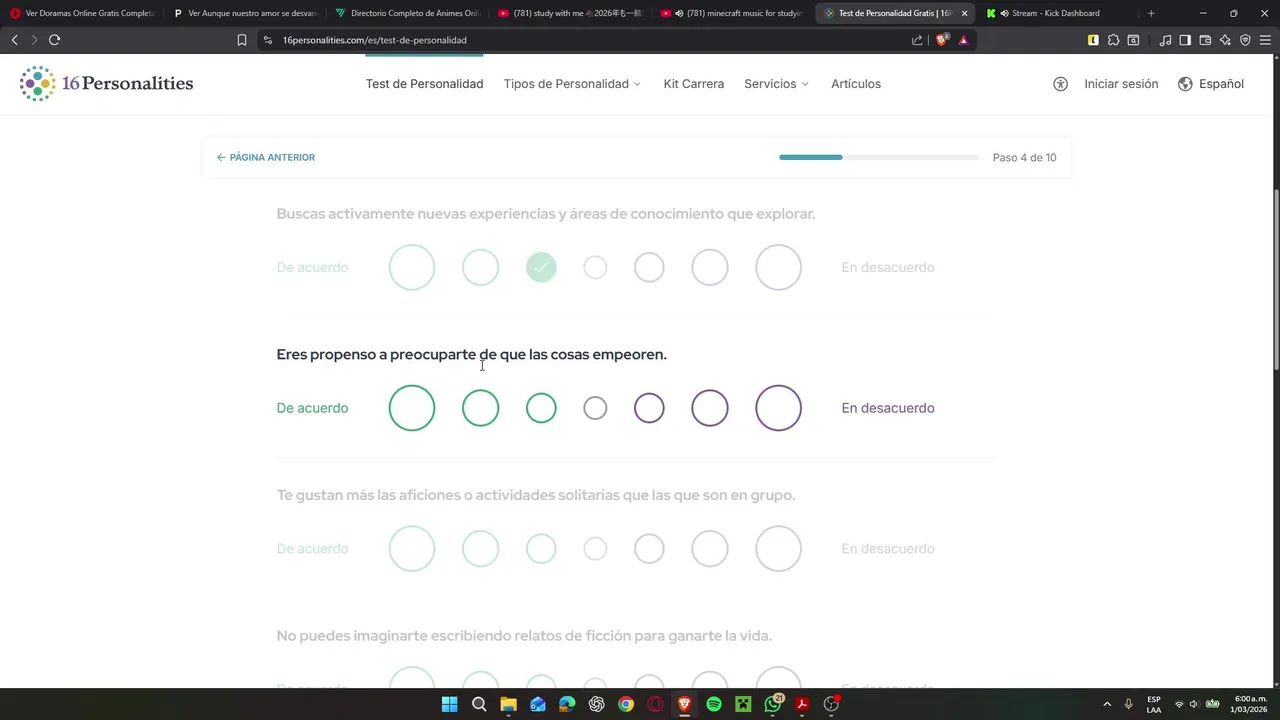
Task: Open the extensions puzzle icon
Action: pos(1113,40)
